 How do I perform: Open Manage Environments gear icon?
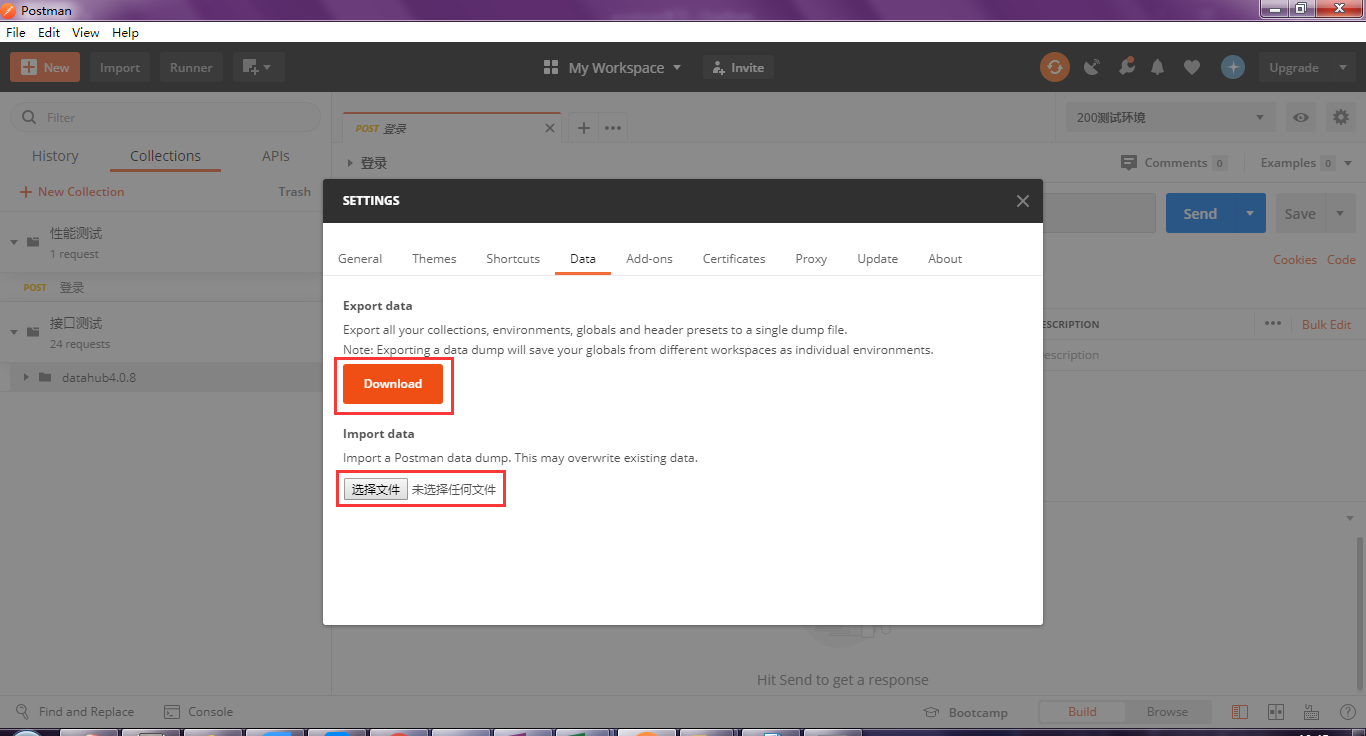[1341, 117]
